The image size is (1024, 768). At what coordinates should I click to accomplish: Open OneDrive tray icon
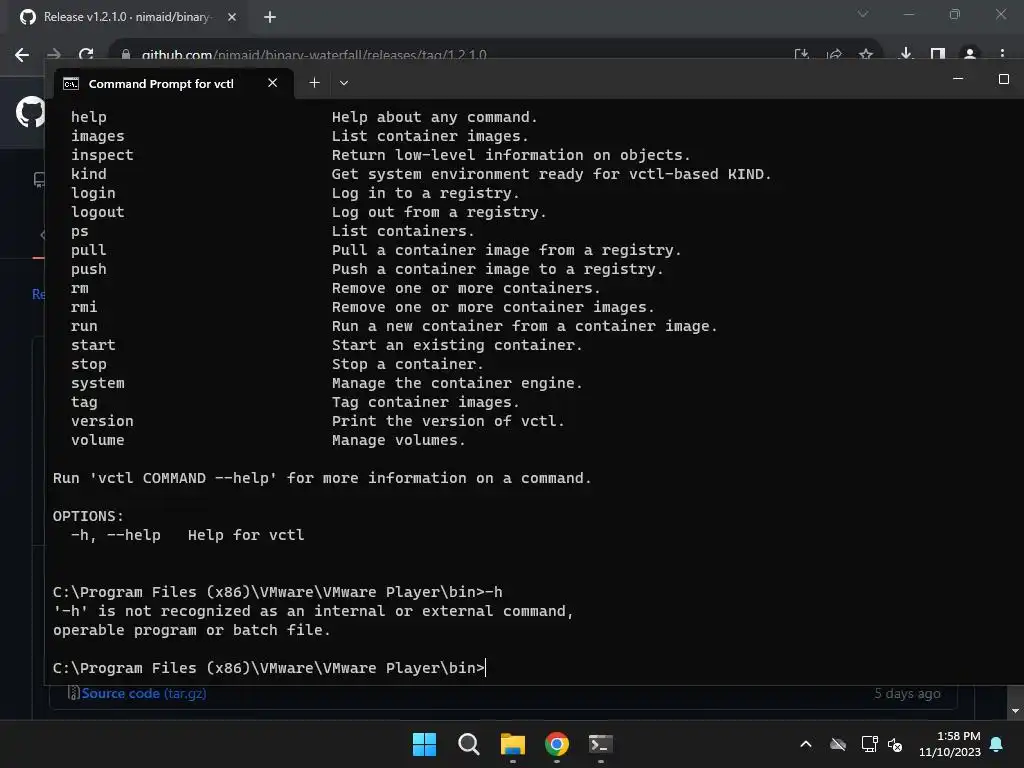click(x=838, y=744)
